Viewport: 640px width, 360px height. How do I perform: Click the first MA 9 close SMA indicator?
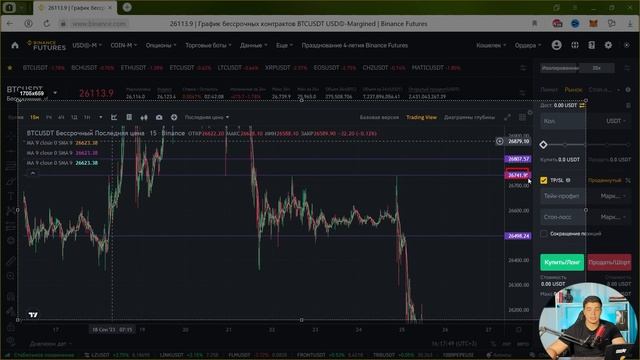(62, 143)
